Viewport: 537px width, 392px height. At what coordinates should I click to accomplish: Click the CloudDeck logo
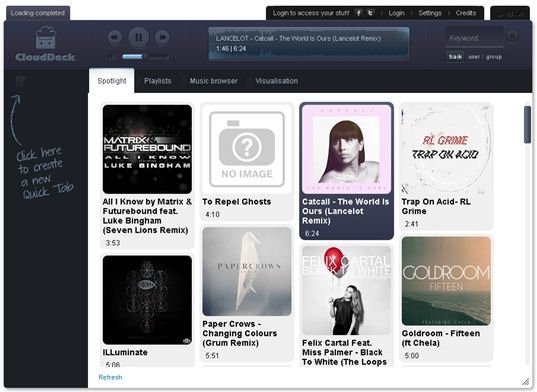tap(45, 44)
